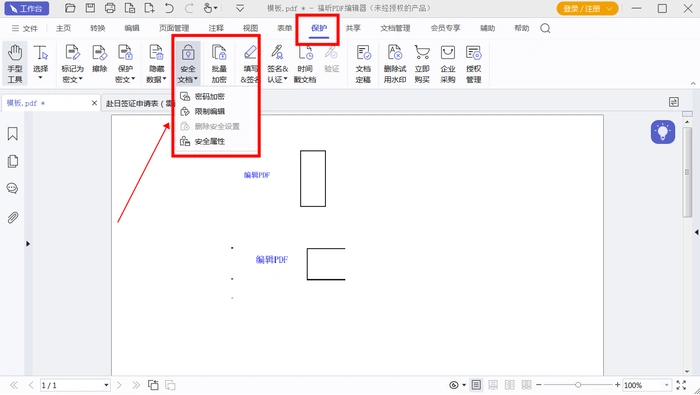
Task: Go to the first page
Action: [x=14, y=385]
